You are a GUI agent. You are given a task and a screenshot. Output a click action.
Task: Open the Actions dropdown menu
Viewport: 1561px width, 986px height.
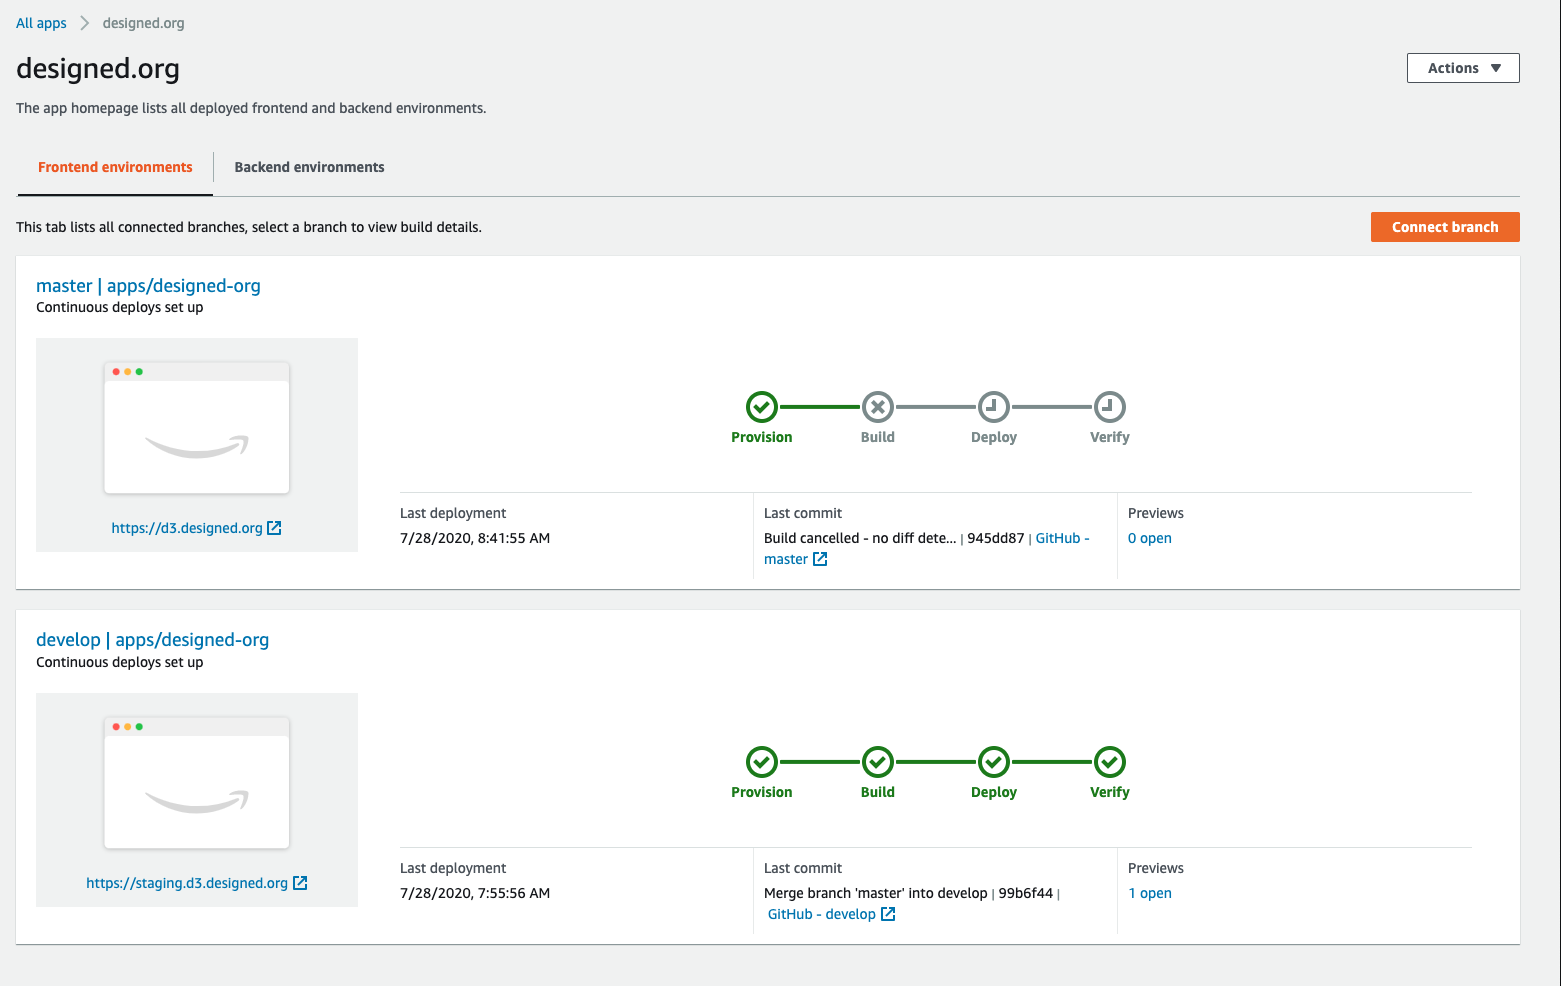1463,68
